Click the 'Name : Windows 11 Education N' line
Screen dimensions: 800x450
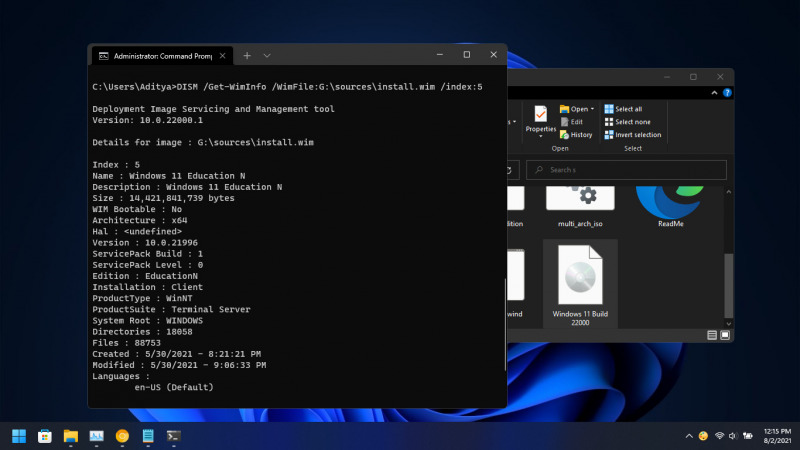click(x=169, y=176)
